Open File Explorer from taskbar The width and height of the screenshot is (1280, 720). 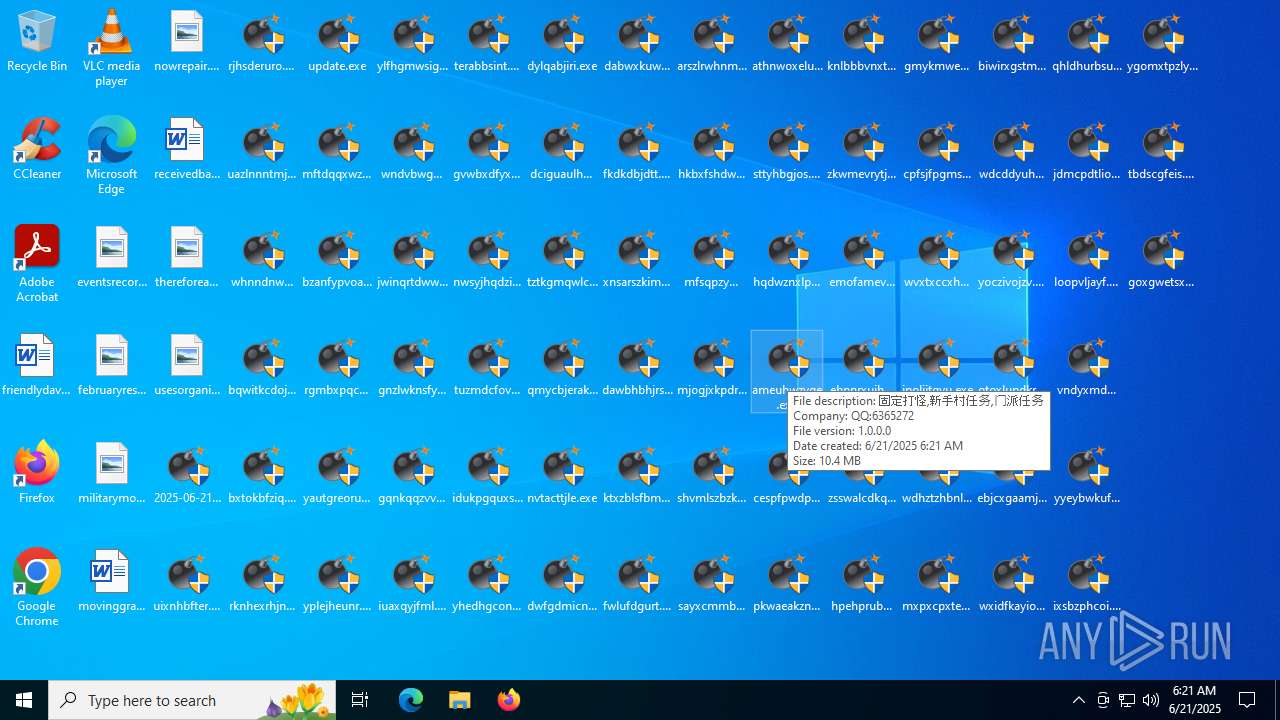point(460,700)
